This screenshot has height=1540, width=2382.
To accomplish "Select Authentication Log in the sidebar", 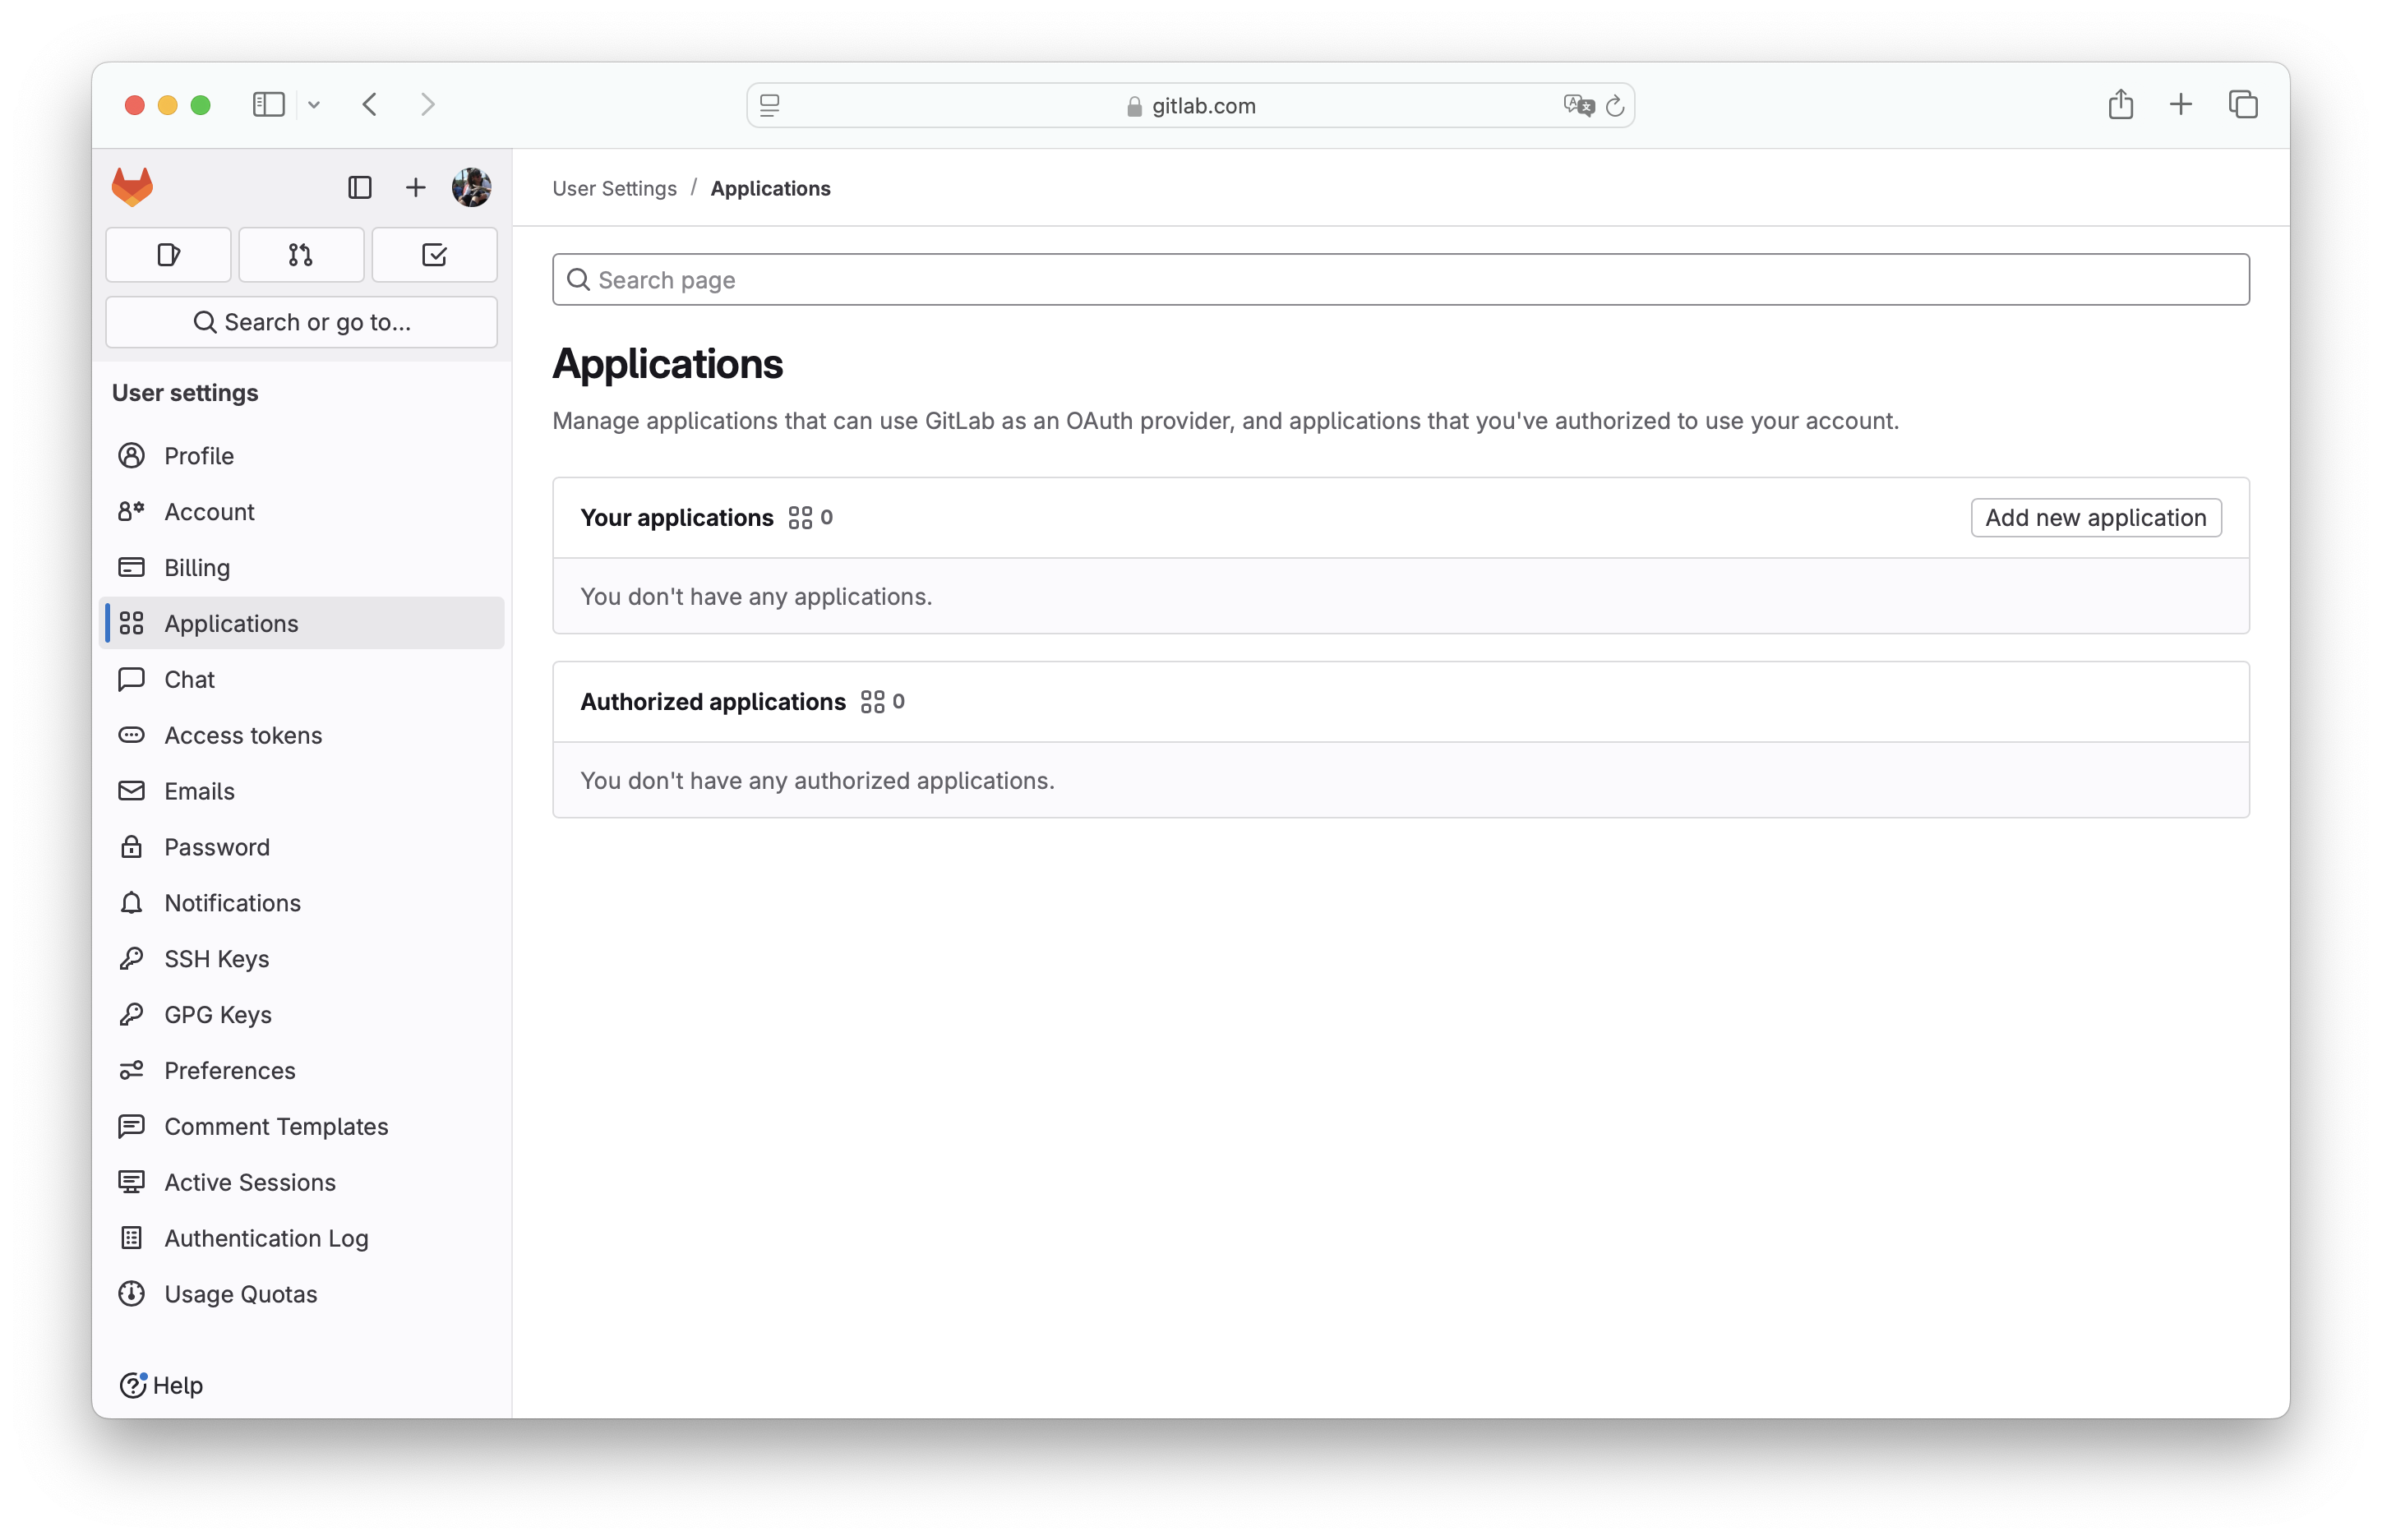I will [x=266, y=1238].
